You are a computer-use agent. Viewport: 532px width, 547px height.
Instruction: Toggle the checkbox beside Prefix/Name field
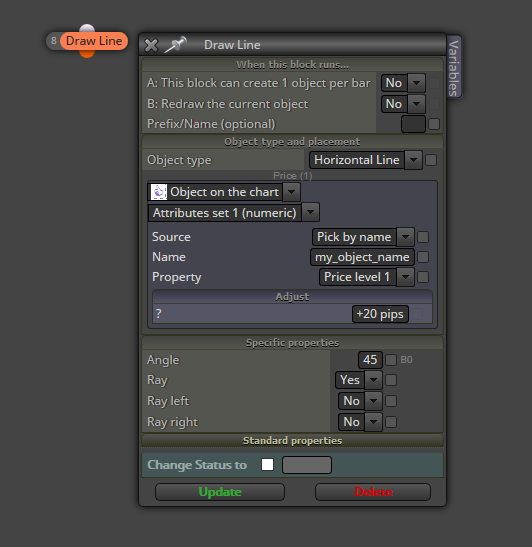click(434, 124)
